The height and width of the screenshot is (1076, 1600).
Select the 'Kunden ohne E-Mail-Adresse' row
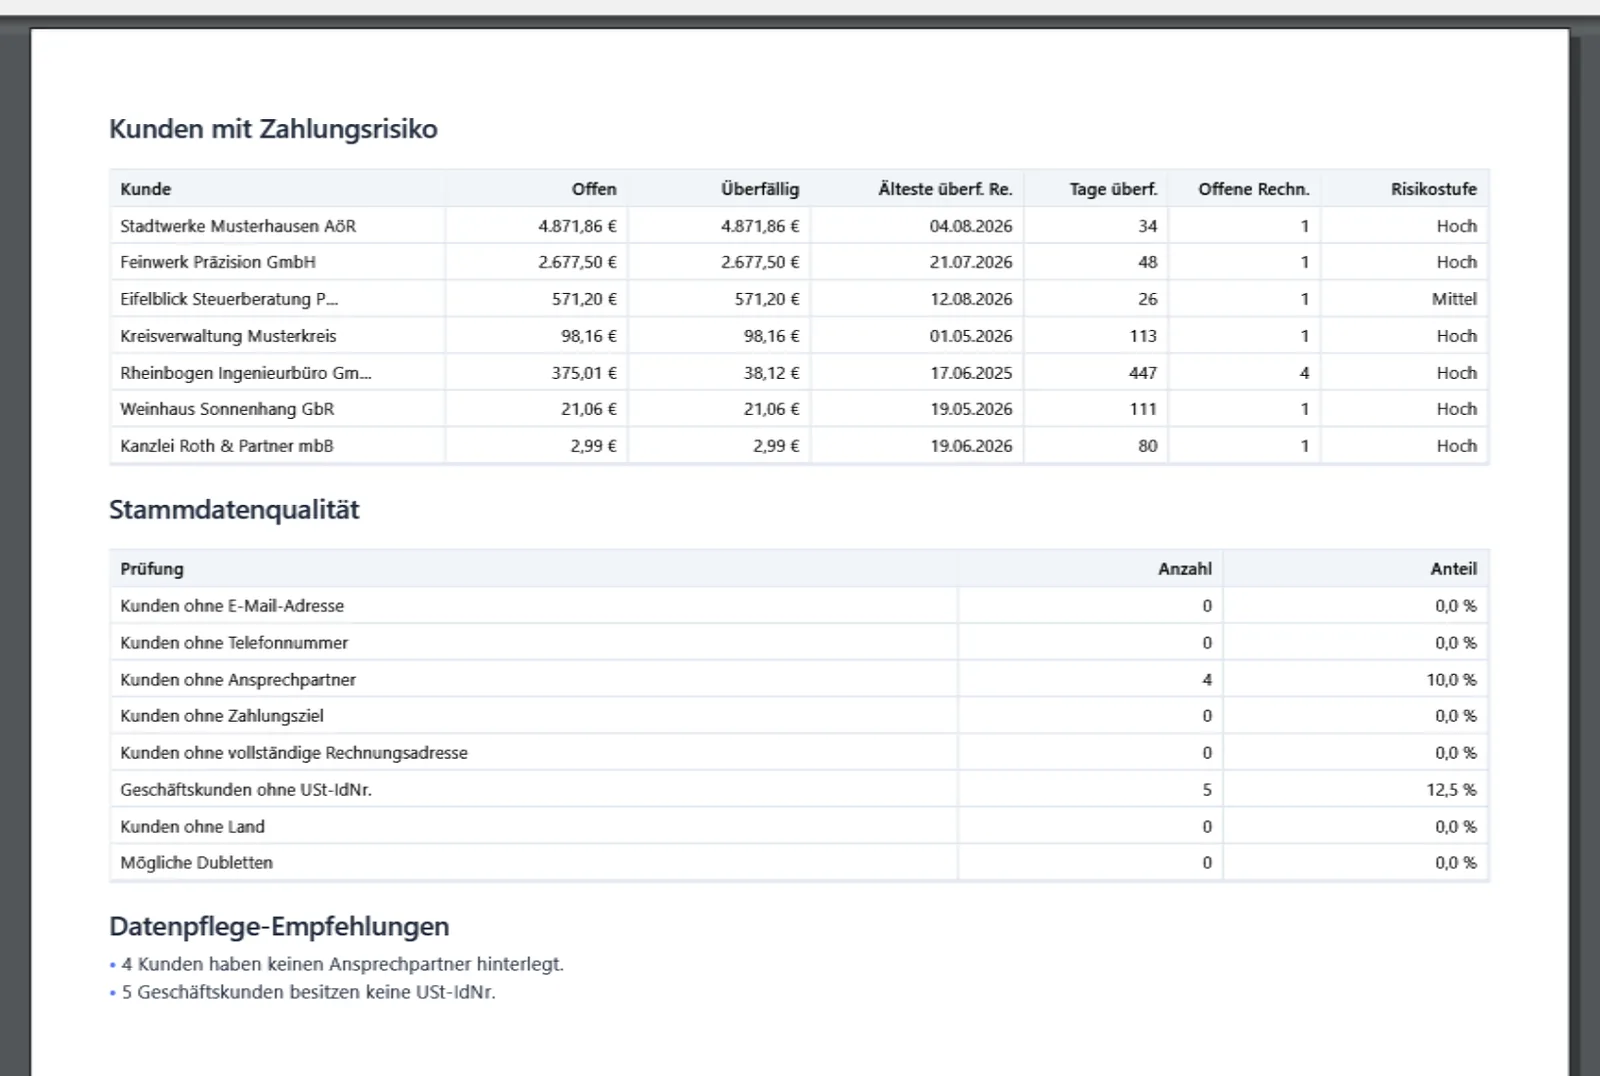click(799, 606)
